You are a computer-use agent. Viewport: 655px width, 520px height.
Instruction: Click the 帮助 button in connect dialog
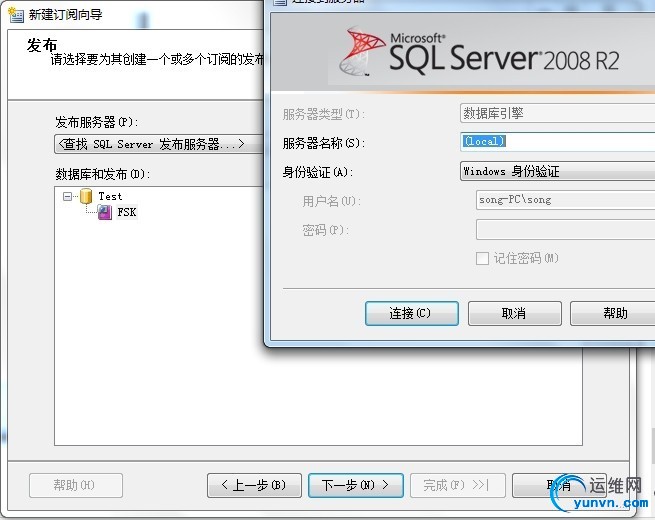[613, 313]
